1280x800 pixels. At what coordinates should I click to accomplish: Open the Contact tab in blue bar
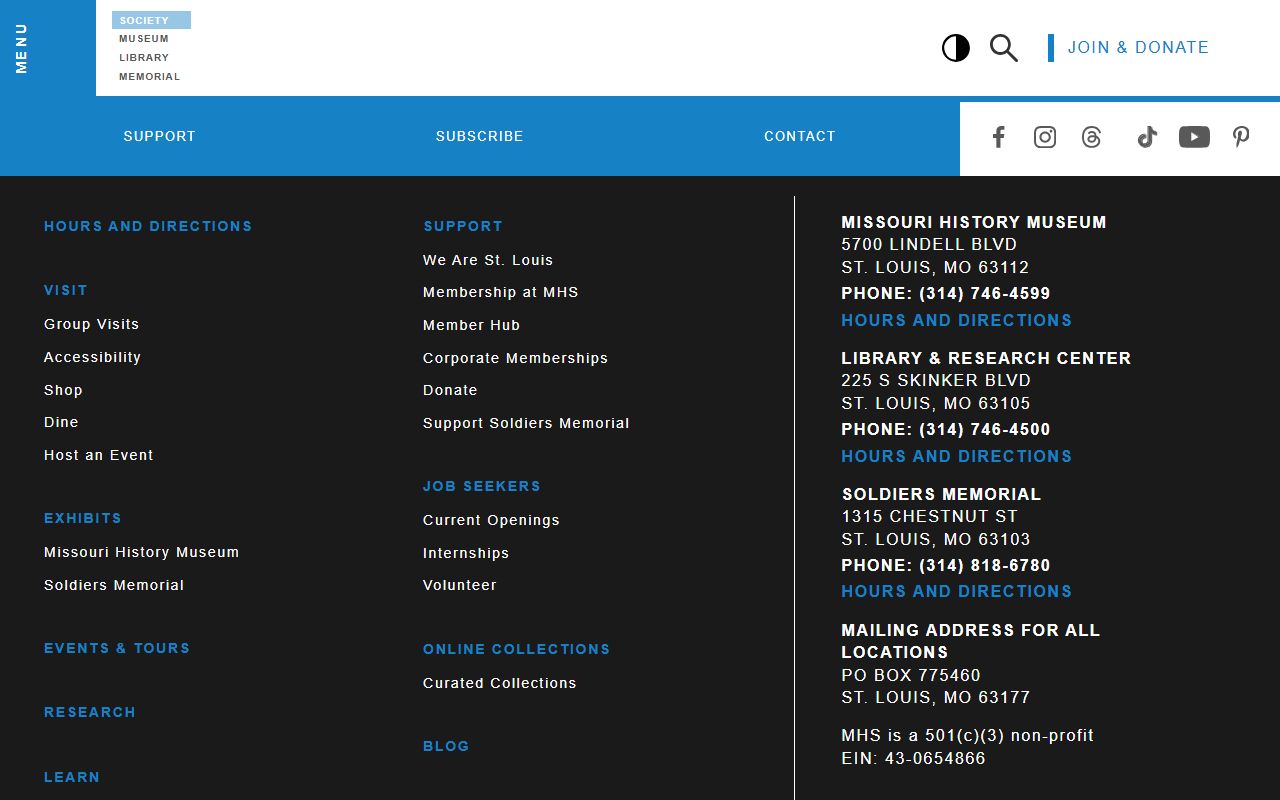point(800,136)
